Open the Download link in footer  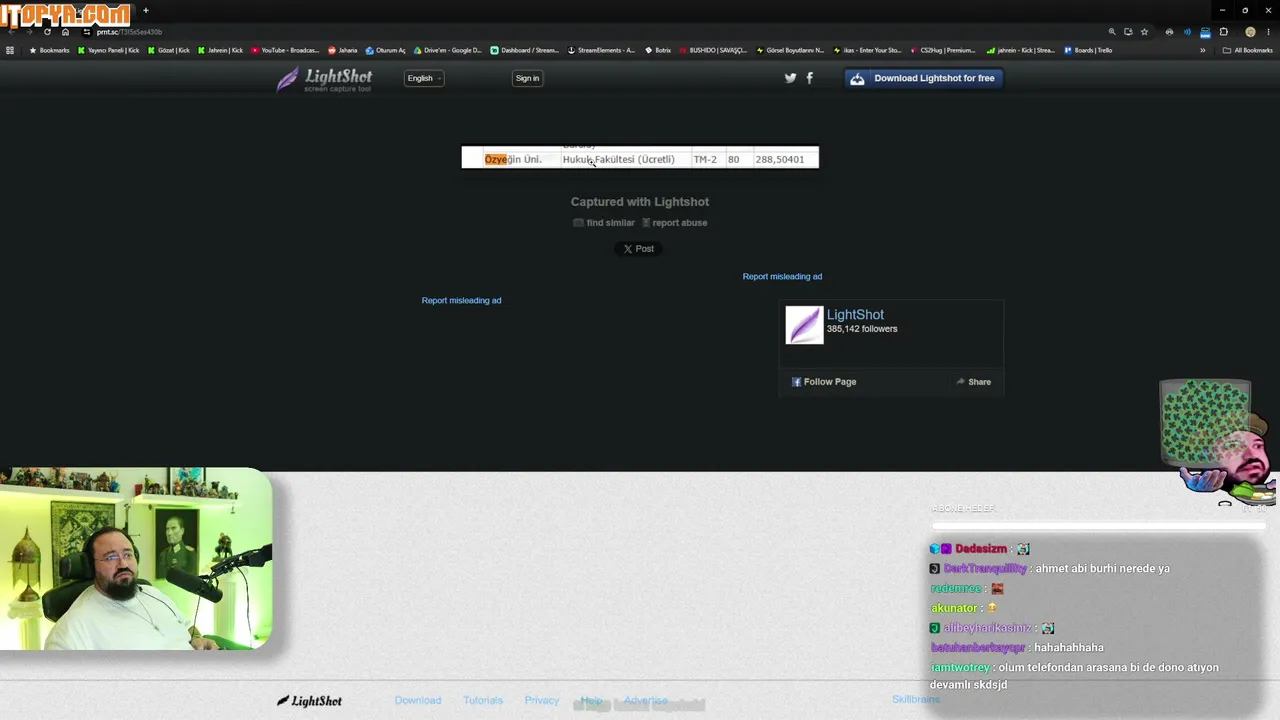point(418,700)
